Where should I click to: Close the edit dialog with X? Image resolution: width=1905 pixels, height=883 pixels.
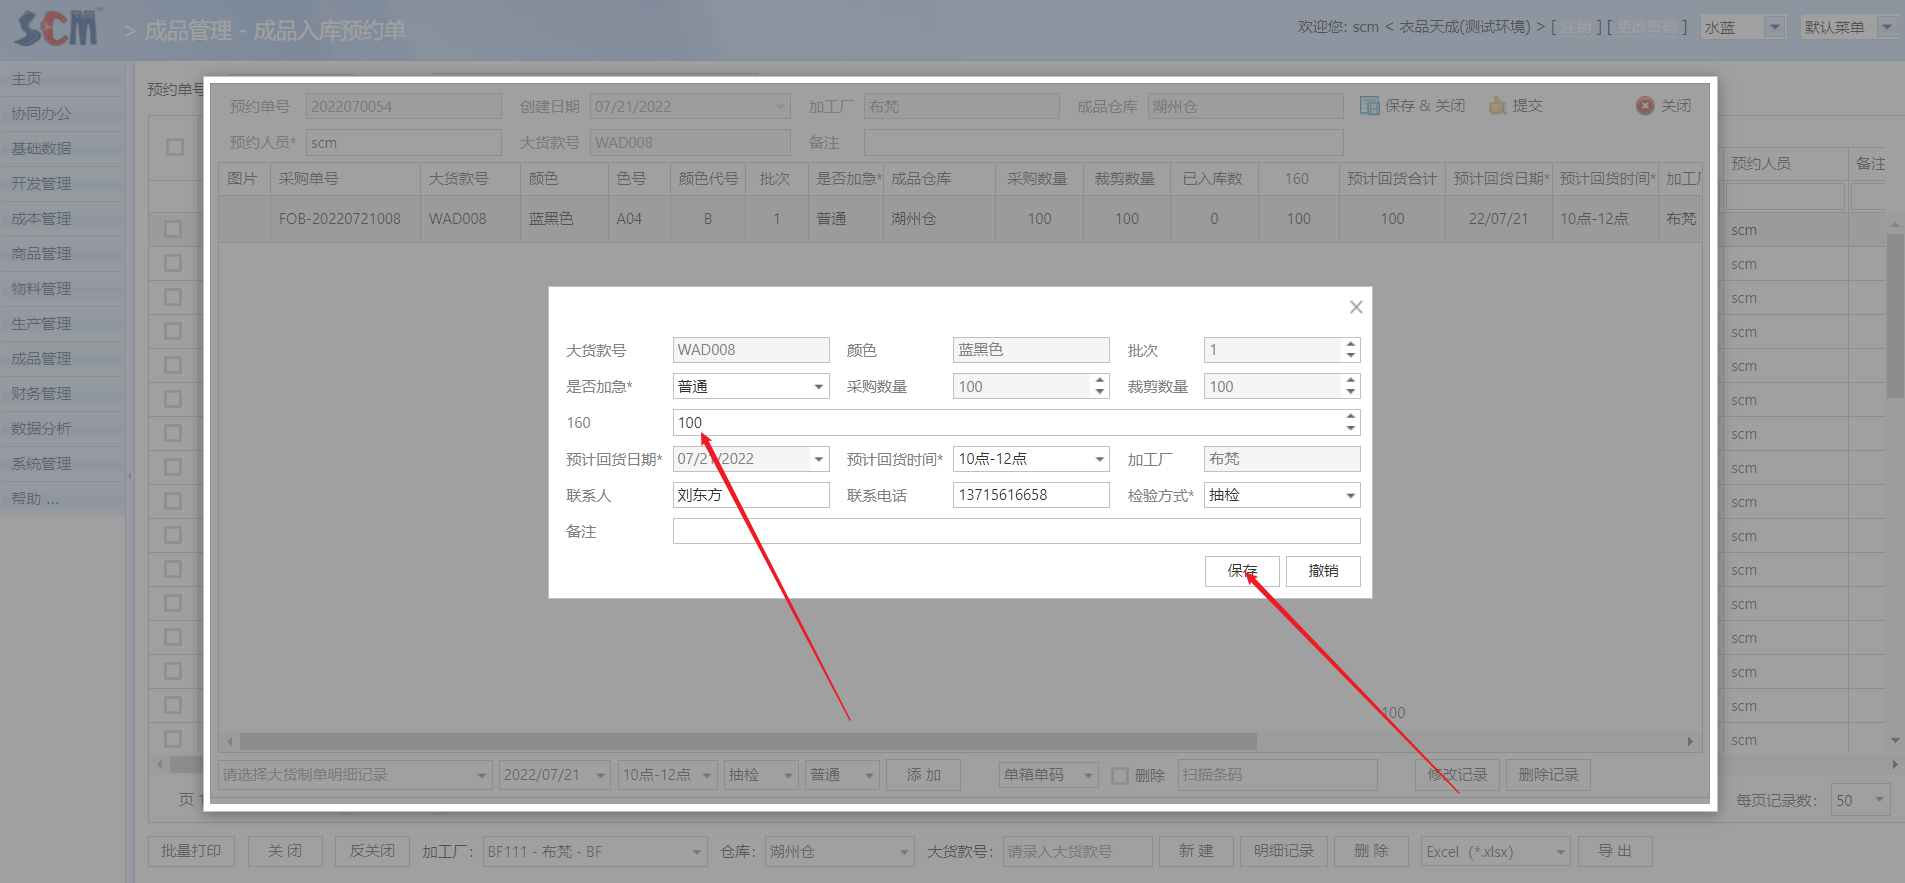tap(1356, 307)
